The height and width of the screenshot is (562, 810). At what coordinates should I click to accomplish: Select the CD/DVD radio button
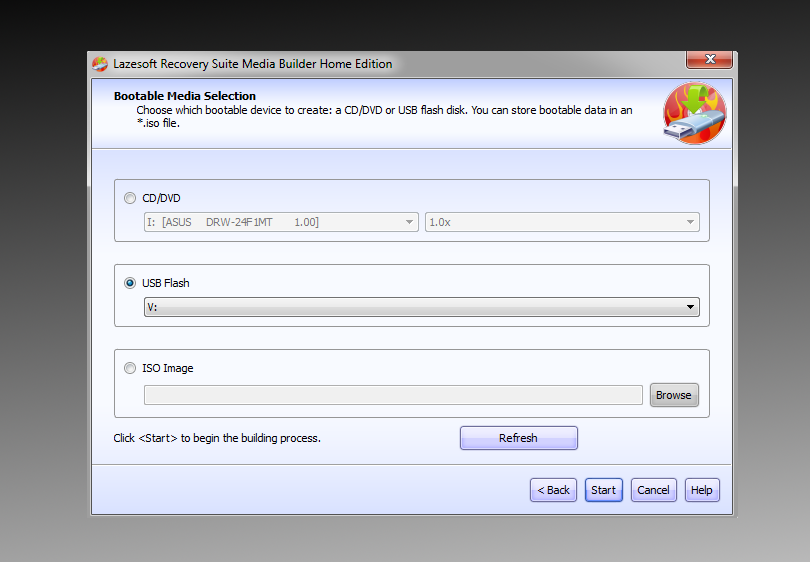tap(130, 198)
